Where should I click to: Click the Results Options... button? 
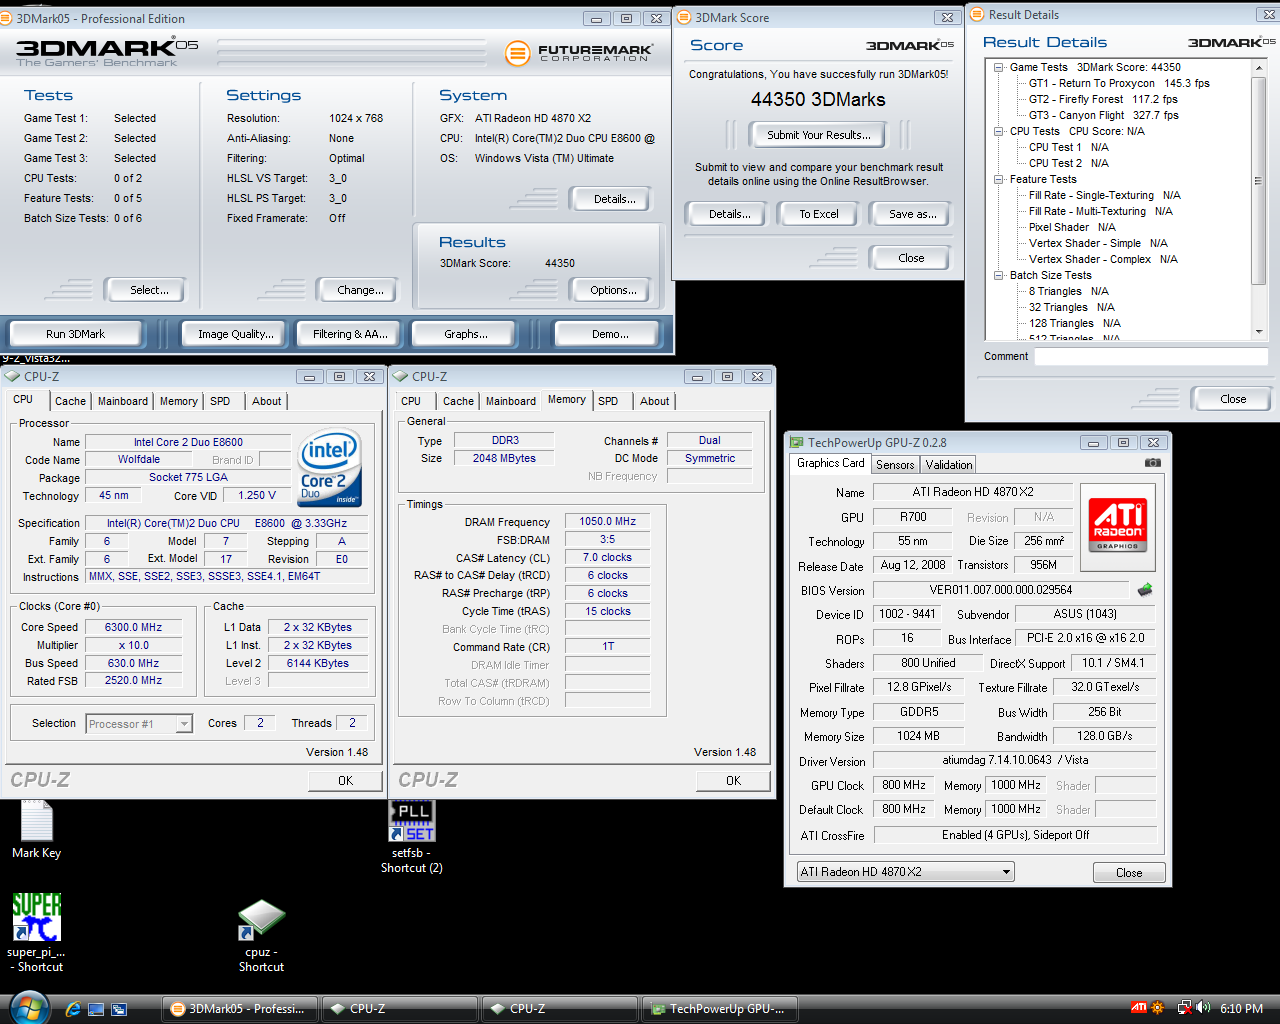point(613,290)
